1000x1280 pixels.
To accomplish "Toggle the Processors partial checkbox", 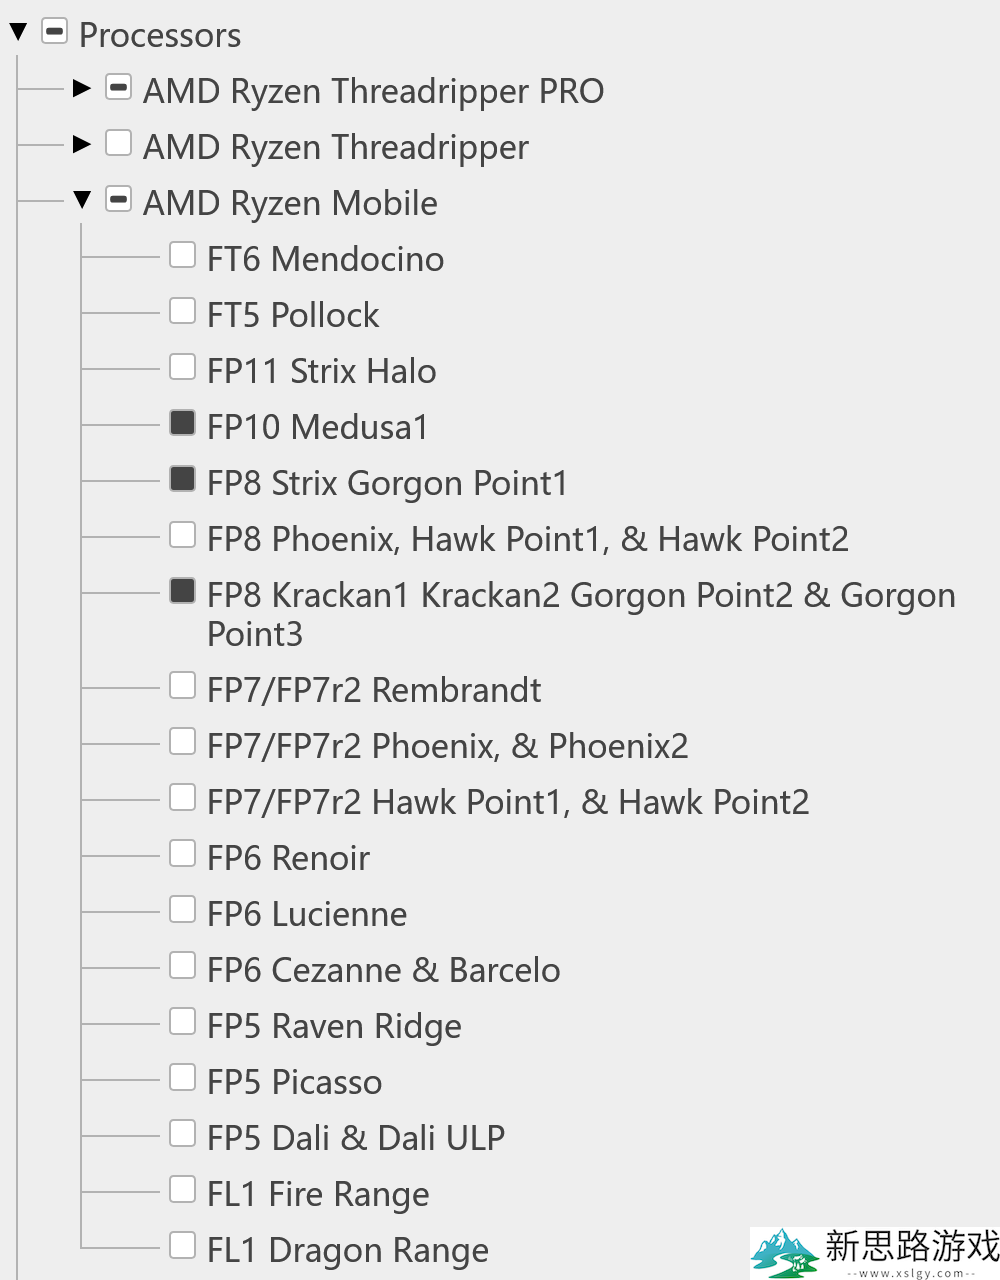I will tap(55, 32).
